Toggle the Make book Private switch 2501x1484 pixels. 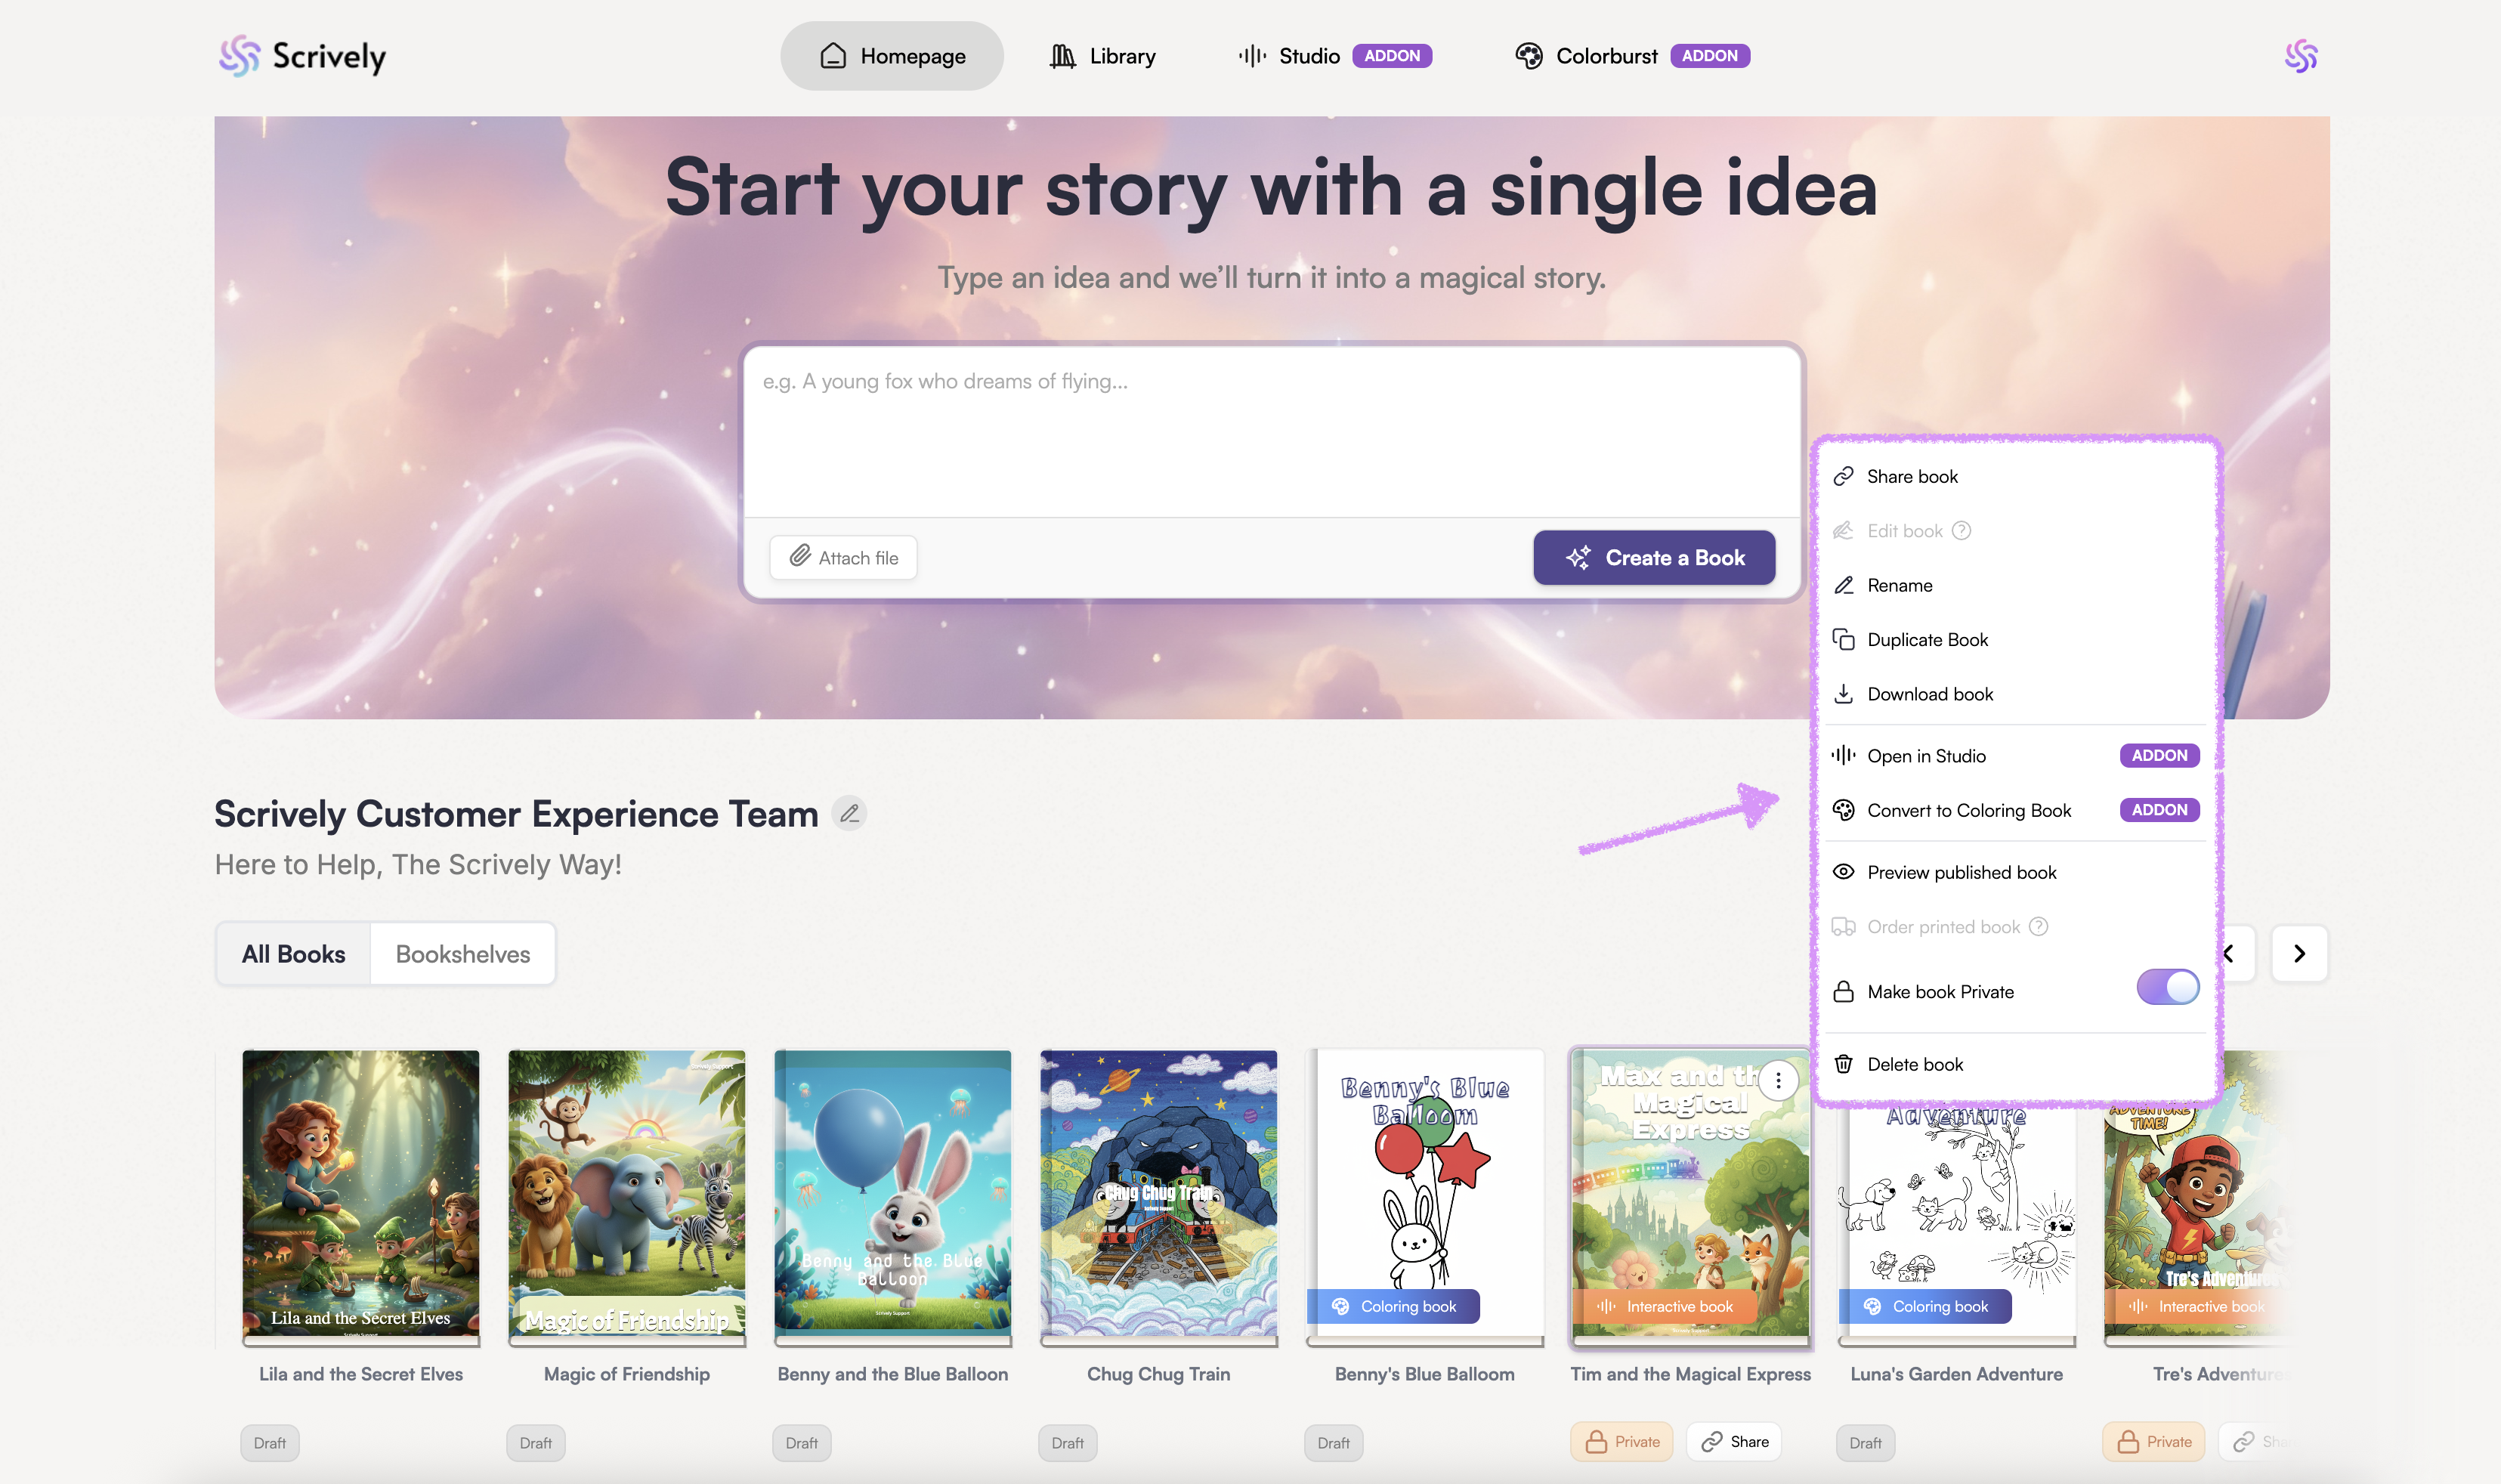coord(2167,988)
